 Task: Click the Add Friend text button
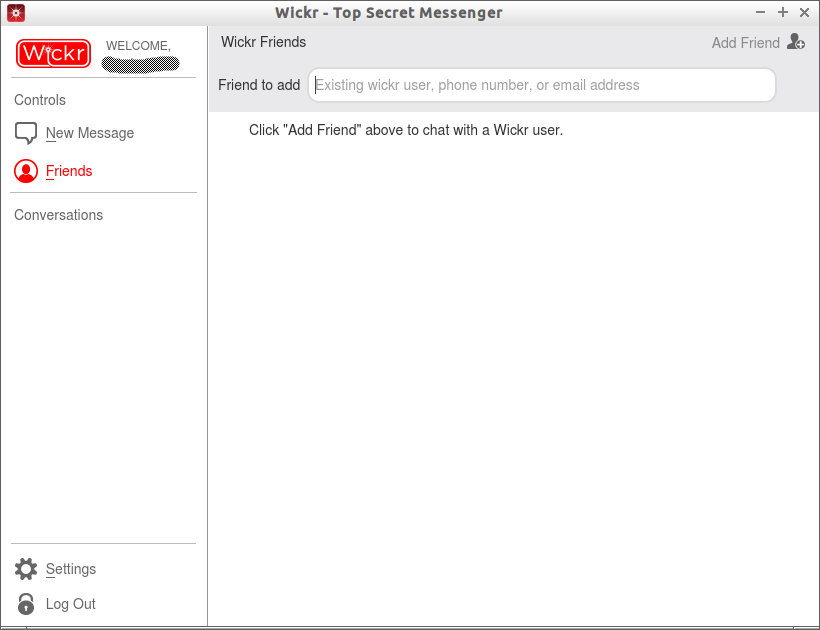pyautogui.click(x=745, y=42)
